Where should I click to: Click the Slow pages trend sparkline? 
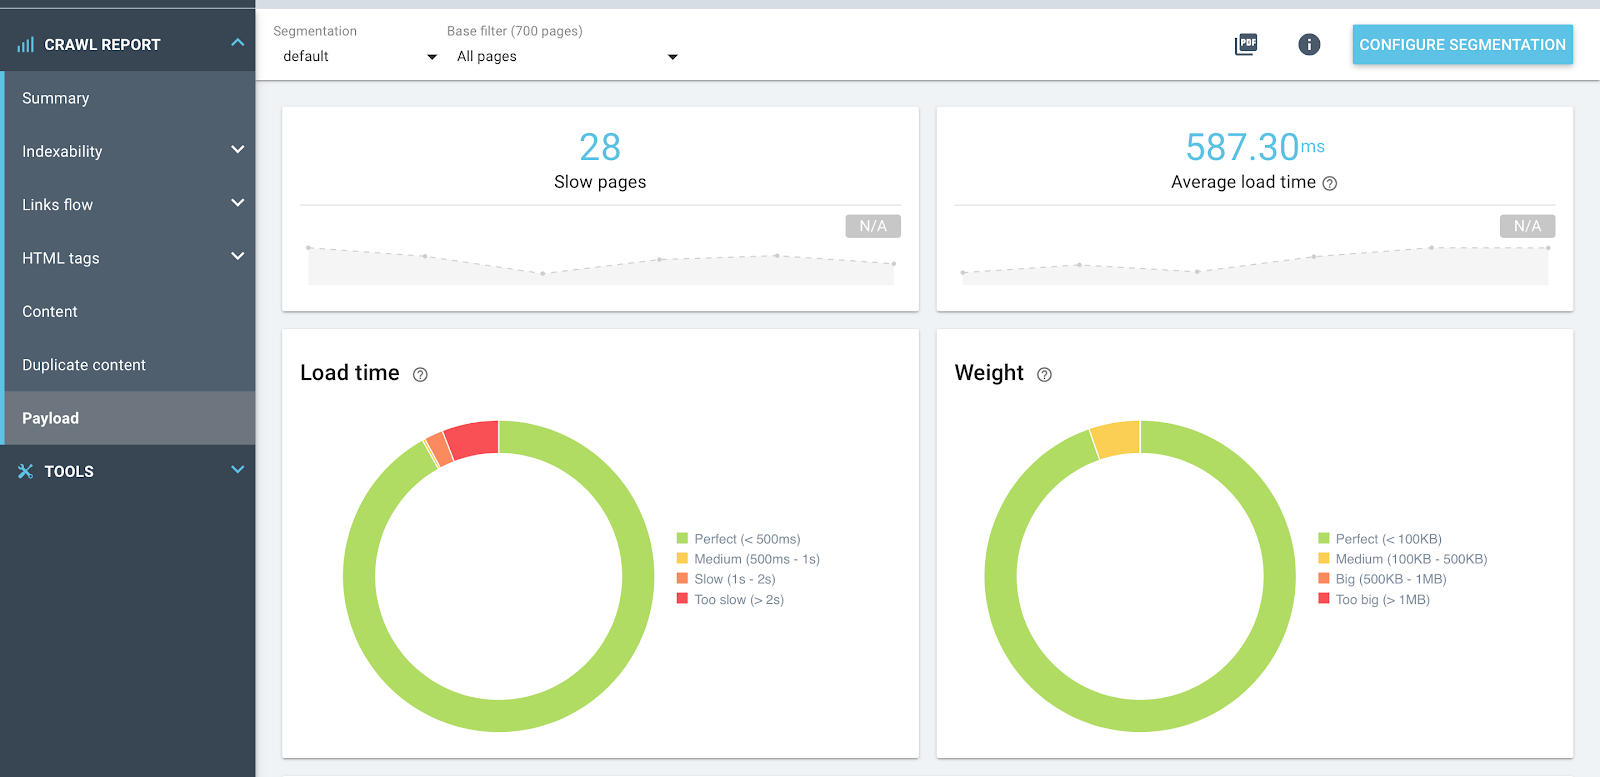(600, 265)
